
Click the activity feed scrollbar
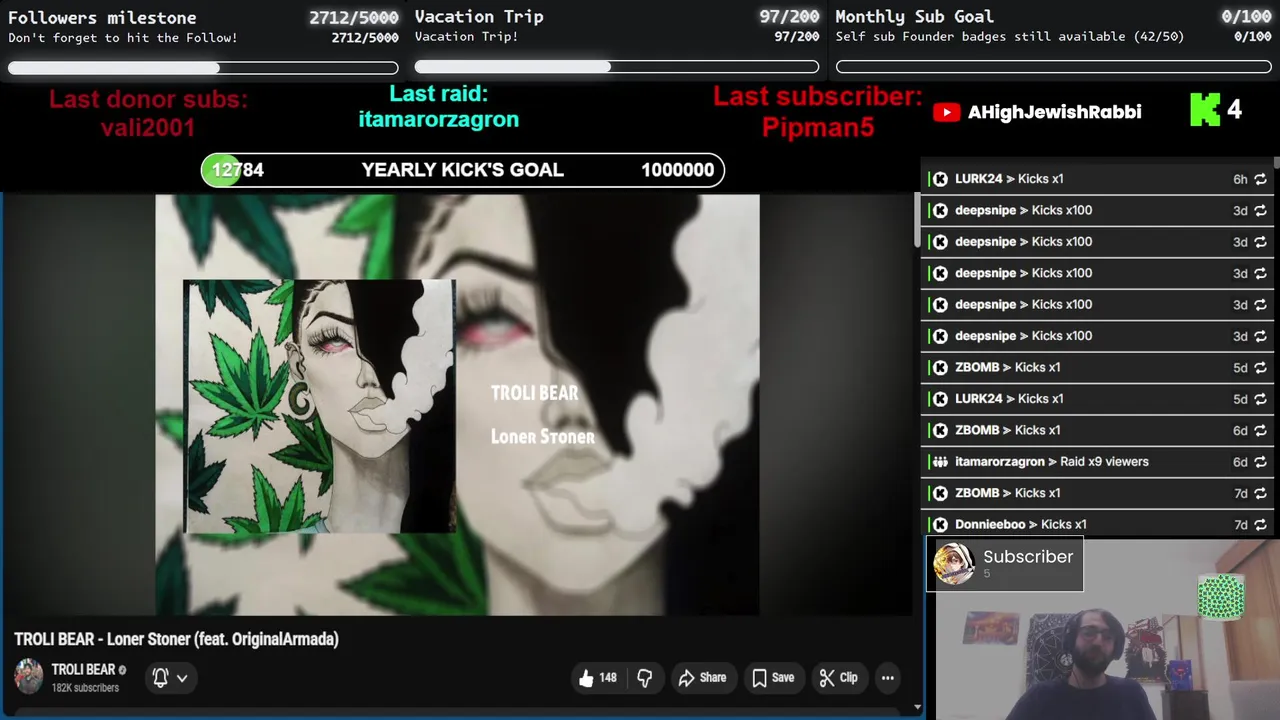click(1276, 163)
